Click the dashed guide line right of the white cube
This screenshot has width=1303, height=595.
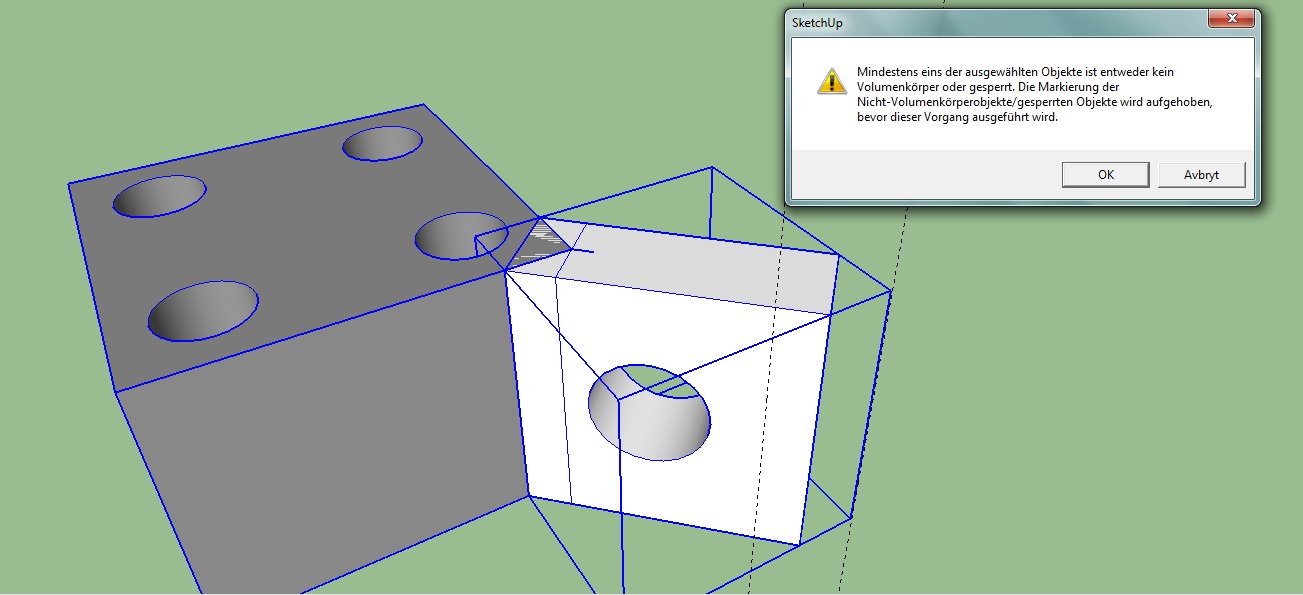click(x=765, y=400)
